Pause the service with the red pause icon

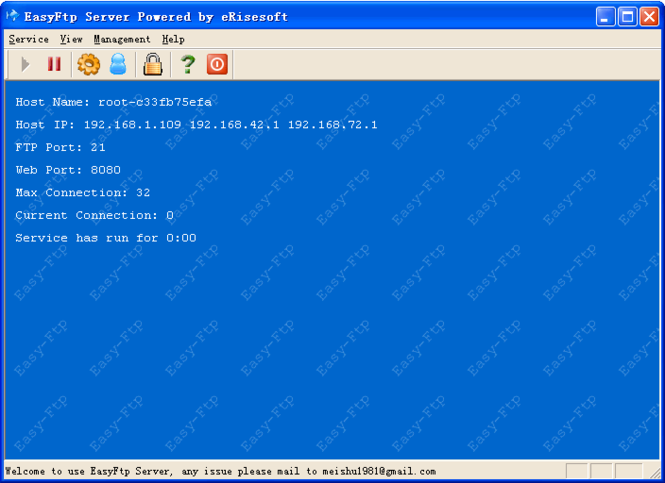(x=54, y=64)
